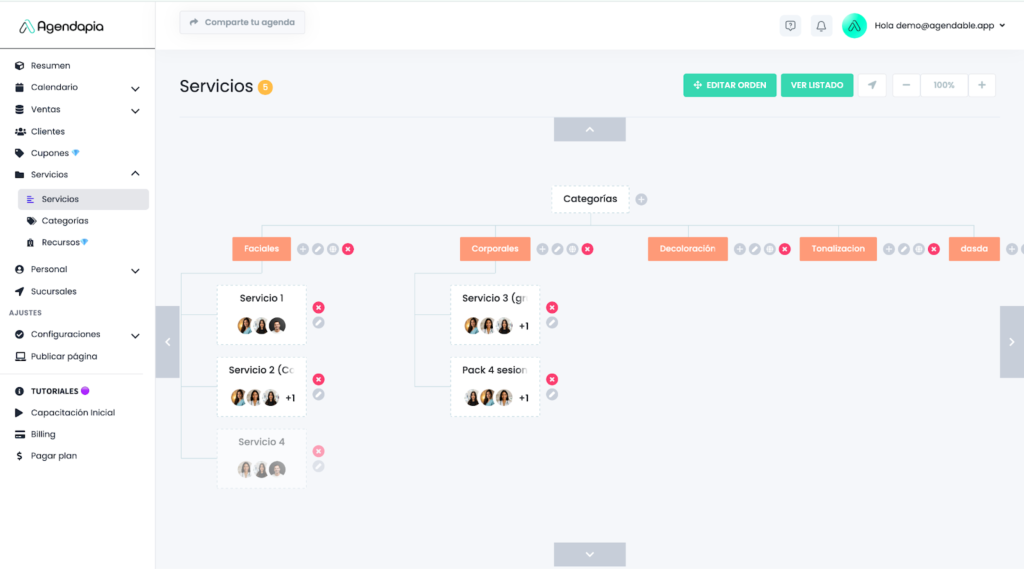Click the location arrow icon near zoom controls
Viewport: 1024px width, 569px height.
click(x=872, y=85)
